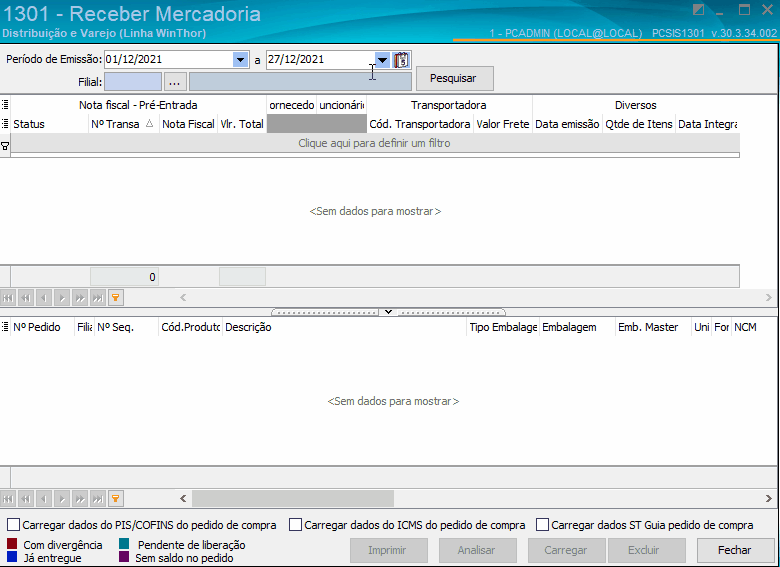Go to next page in upper grid navigator
Viewport: 780px width, 567px height.
click(x=80, y=298)
